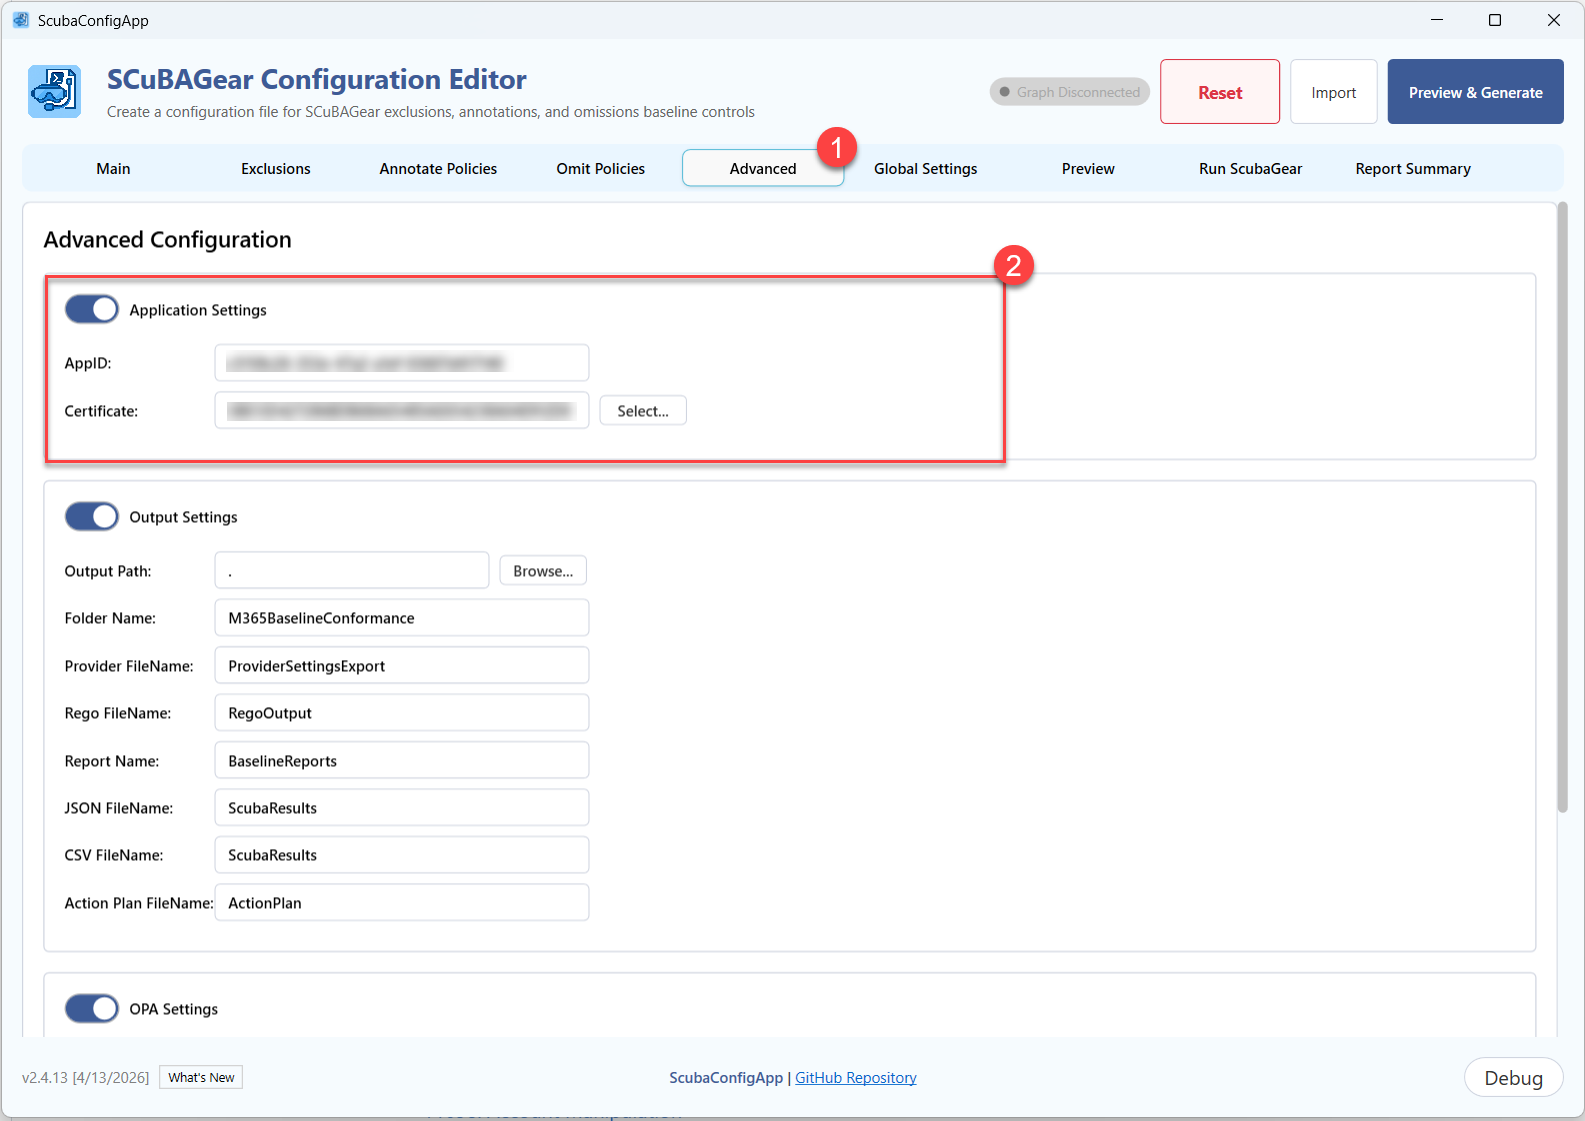Open the GitHub Repository link
Screen dimensions: 1585x1121
pos(856,1078)
